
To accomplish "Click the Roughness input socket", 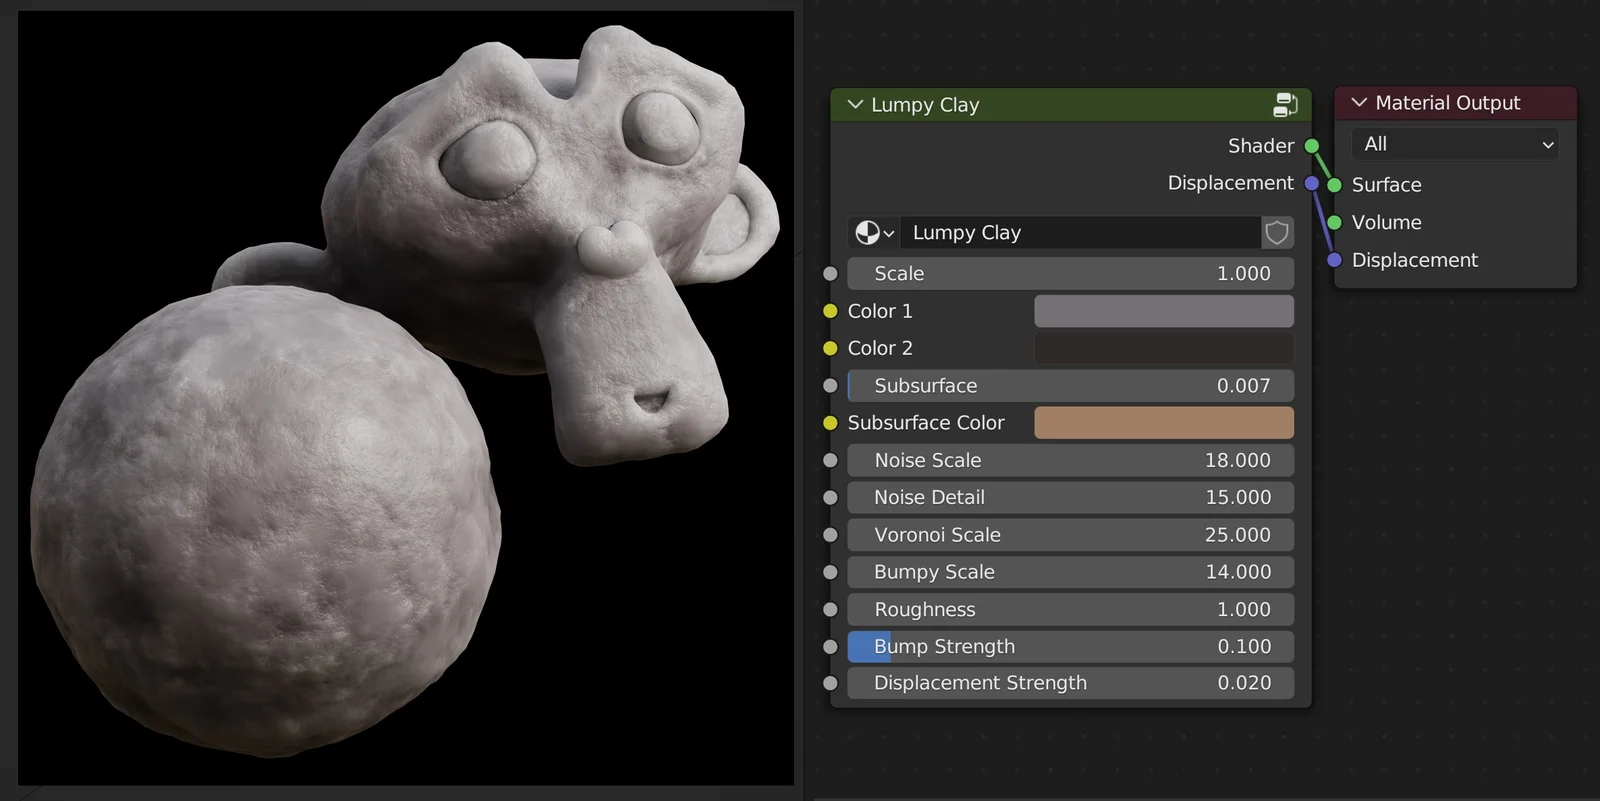I will pos(830,609).
